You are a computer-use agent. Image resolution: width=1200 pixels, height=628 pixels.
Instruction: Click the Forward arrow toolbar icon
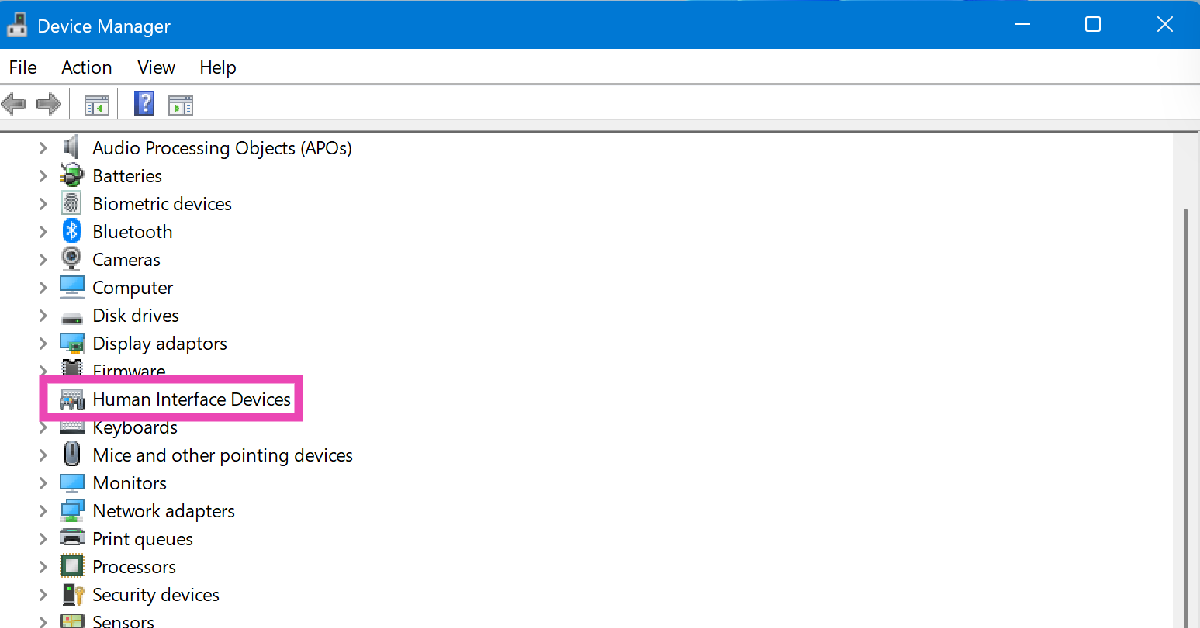[48, 103]
